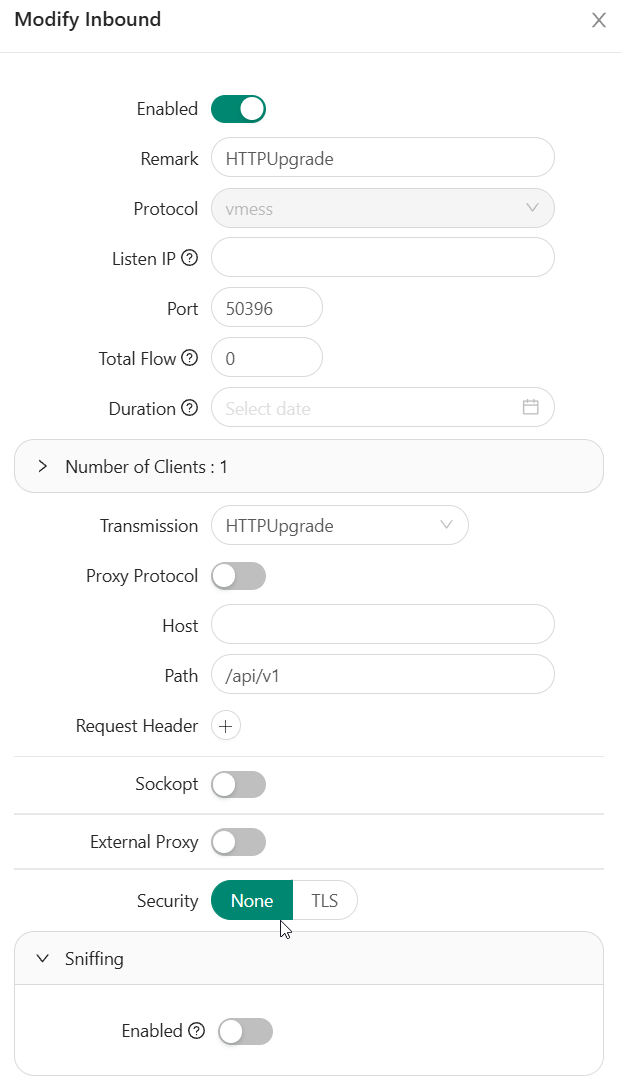Open the Protocol vmess dropdown
The height and width of the screenshot is (1092, 622).
(x=382, y=208)
